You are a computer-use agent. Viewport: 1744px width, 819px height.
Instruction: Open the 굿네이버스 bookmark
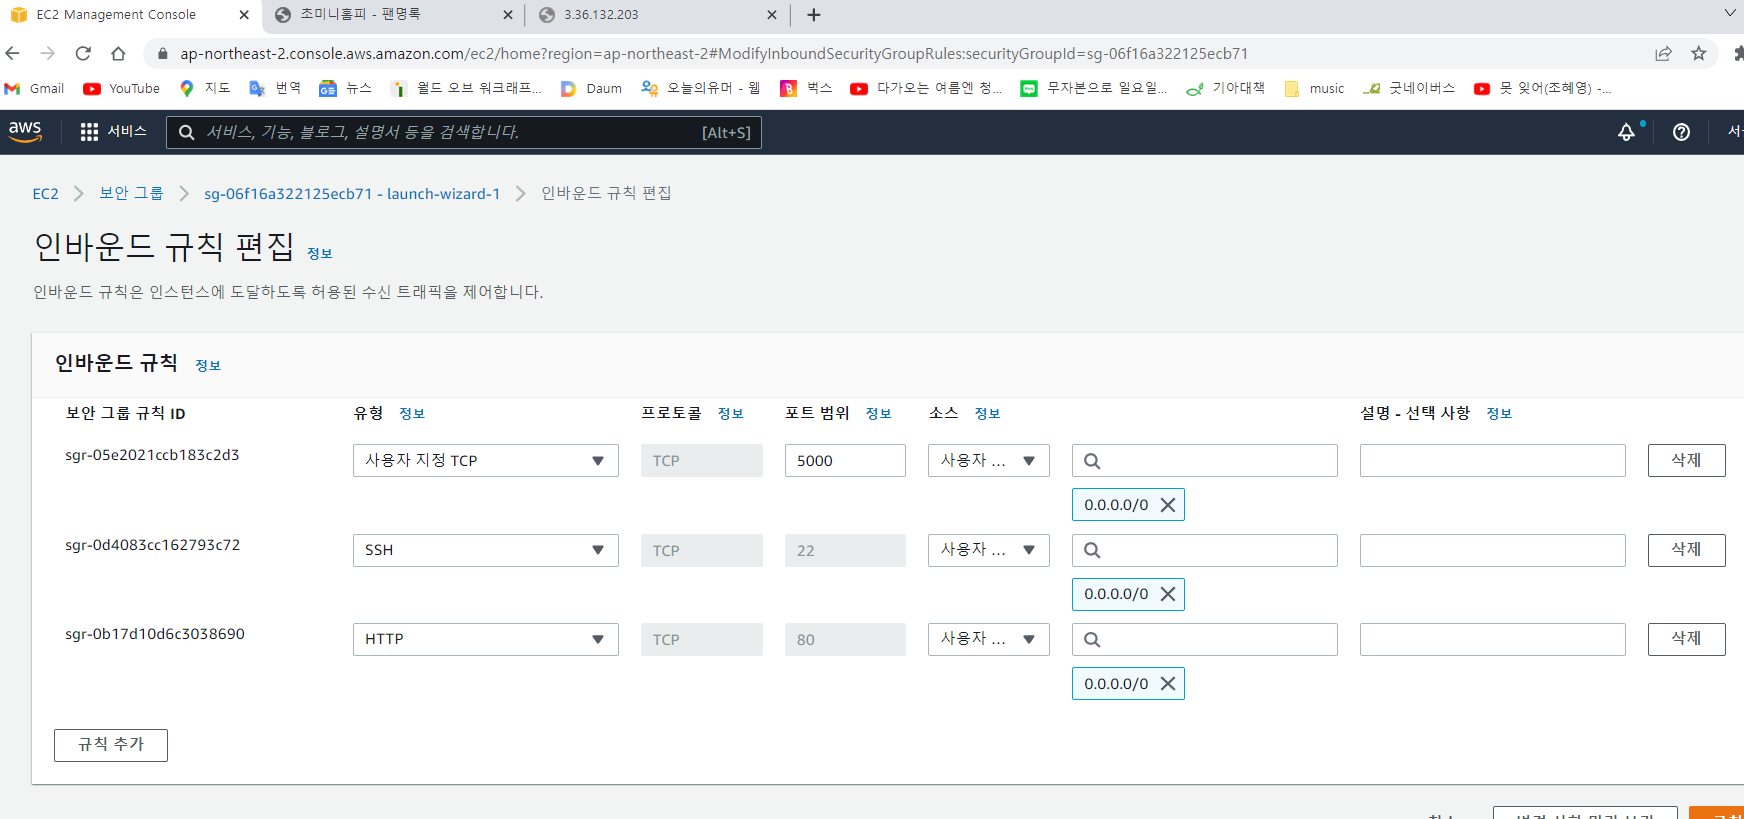point(1409,88)
